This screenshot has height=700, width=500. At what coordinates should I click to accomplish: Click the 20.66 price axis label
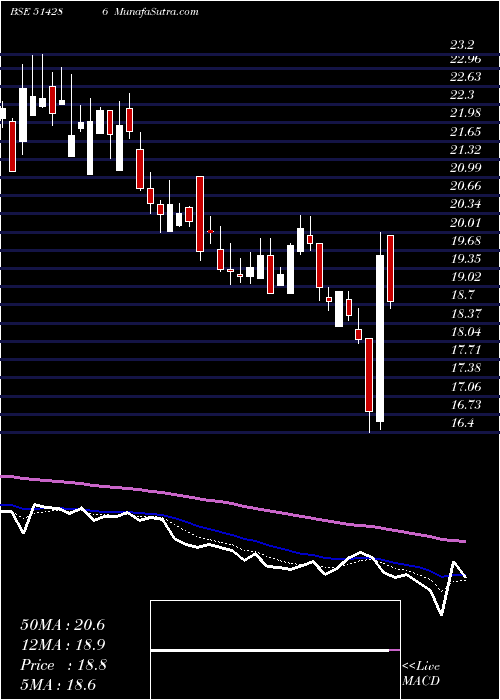(465, 186)
